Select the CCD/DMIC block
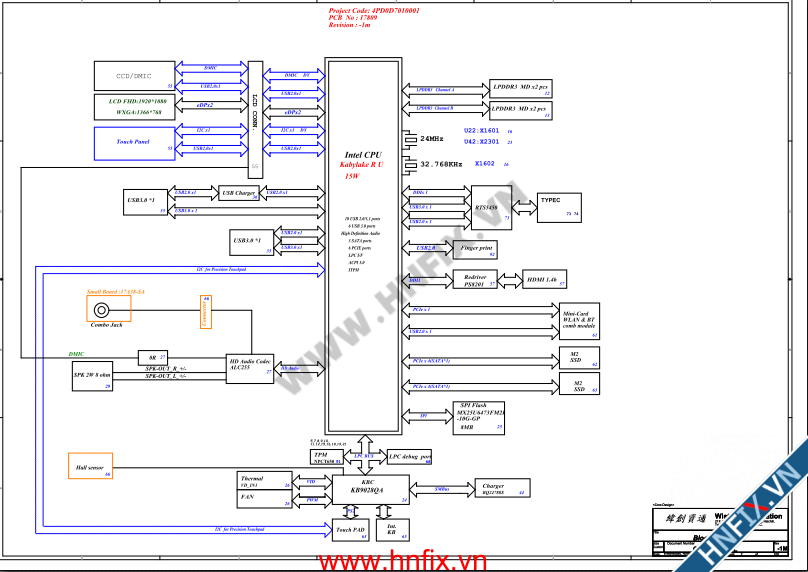This screenshot has width=808, height=572. 134,76
